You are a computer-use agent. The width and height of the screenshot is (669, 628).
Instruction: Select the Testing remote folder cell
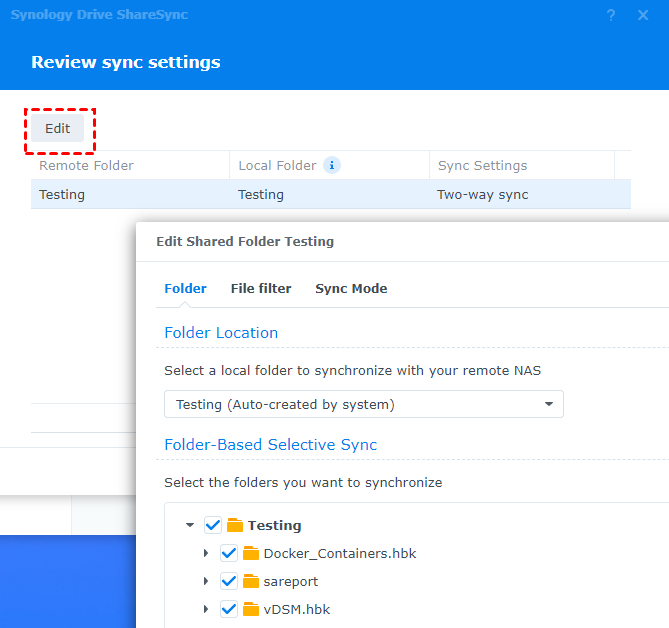[x=62, y=195]
